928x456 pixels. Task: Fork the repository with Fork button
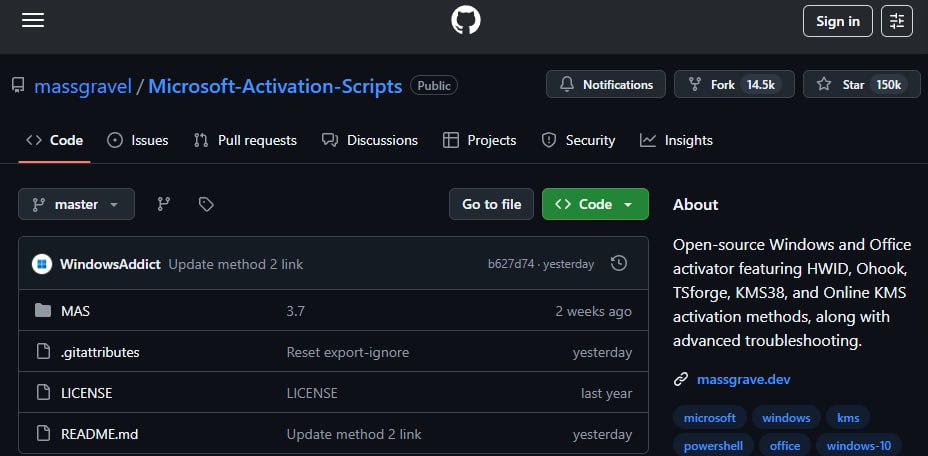click(x=734, y=85)
